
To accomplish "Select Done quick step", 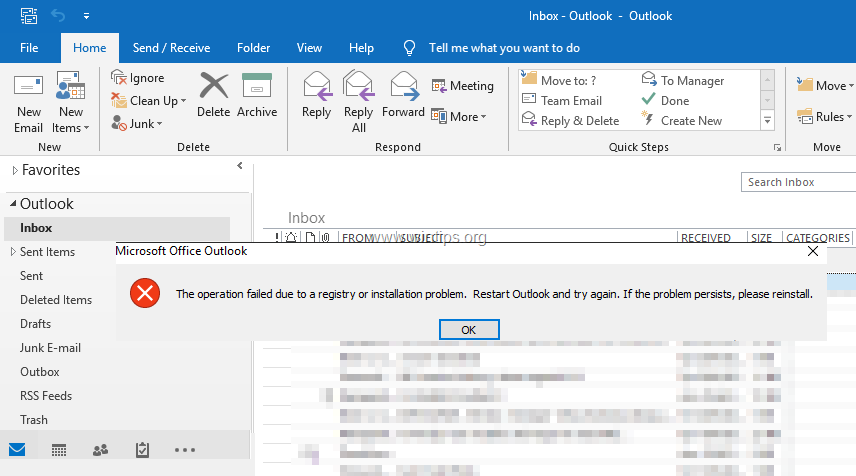I will 665,100.
